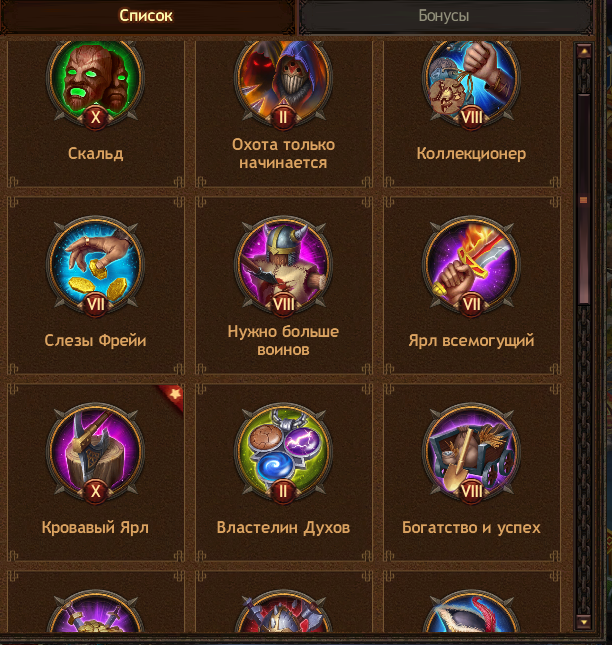Open the Богатство и успех cart icon
This screenshot has width=612, height=645.
tap(471, 453)
